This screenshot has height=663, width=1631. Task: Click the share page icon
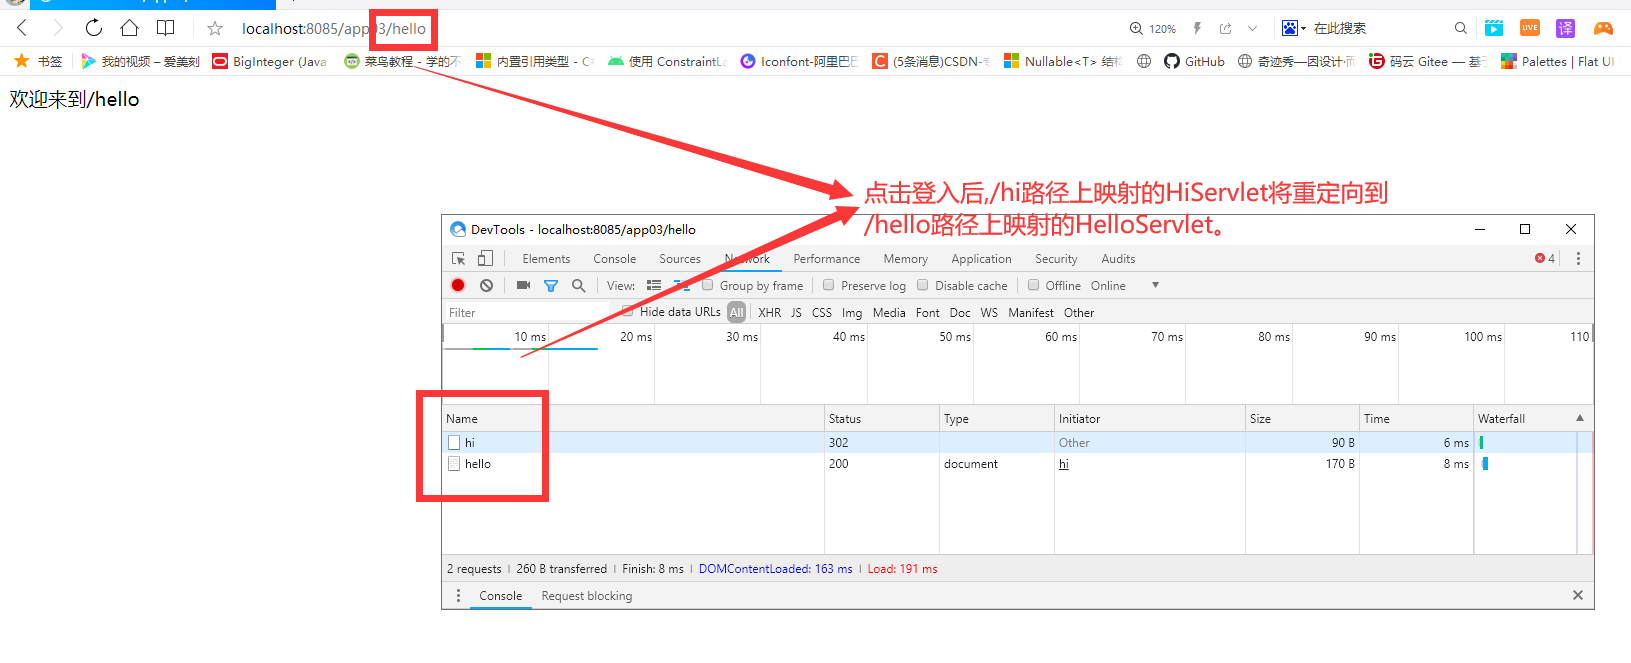click(1225, 28)
